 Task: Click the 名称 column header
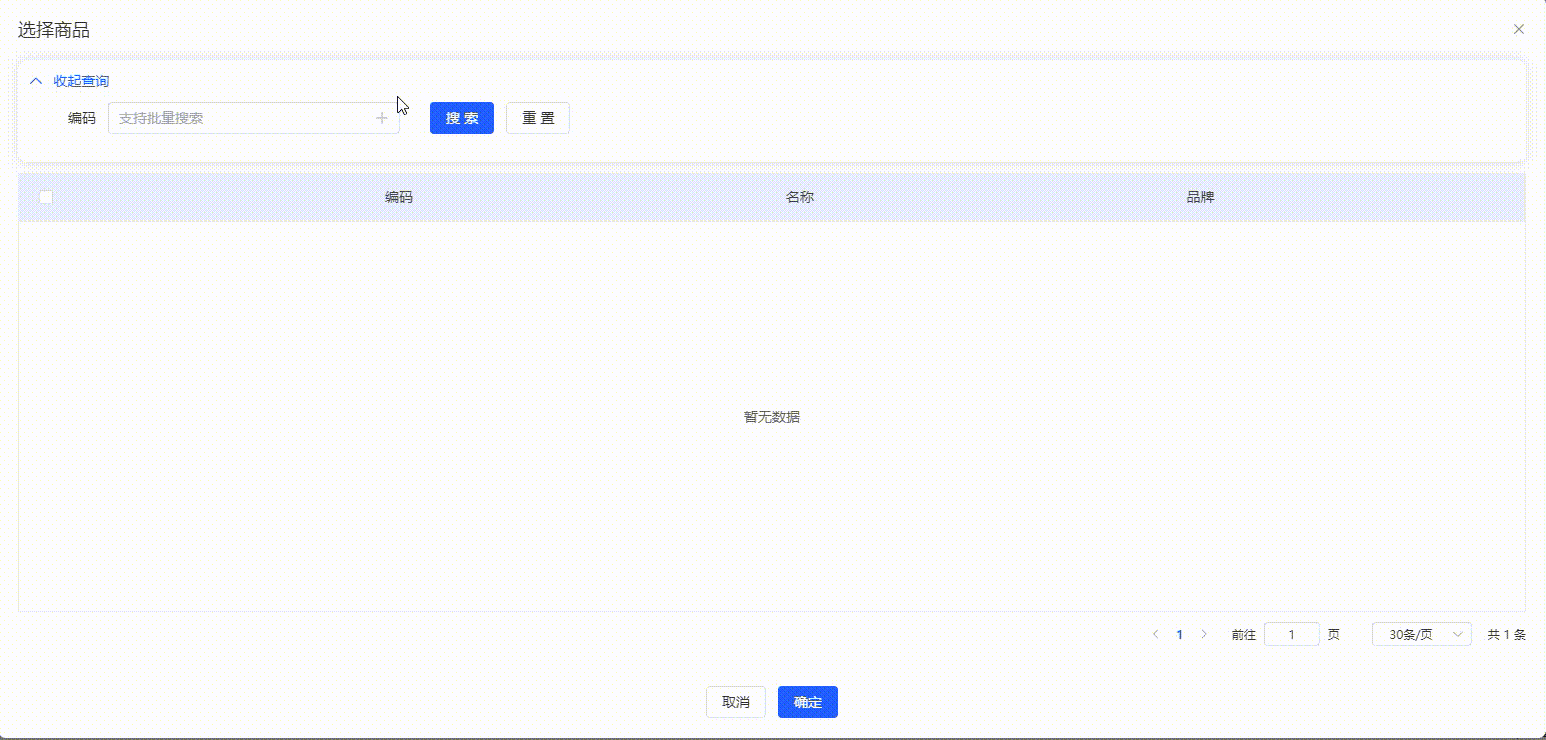point(800,197)
